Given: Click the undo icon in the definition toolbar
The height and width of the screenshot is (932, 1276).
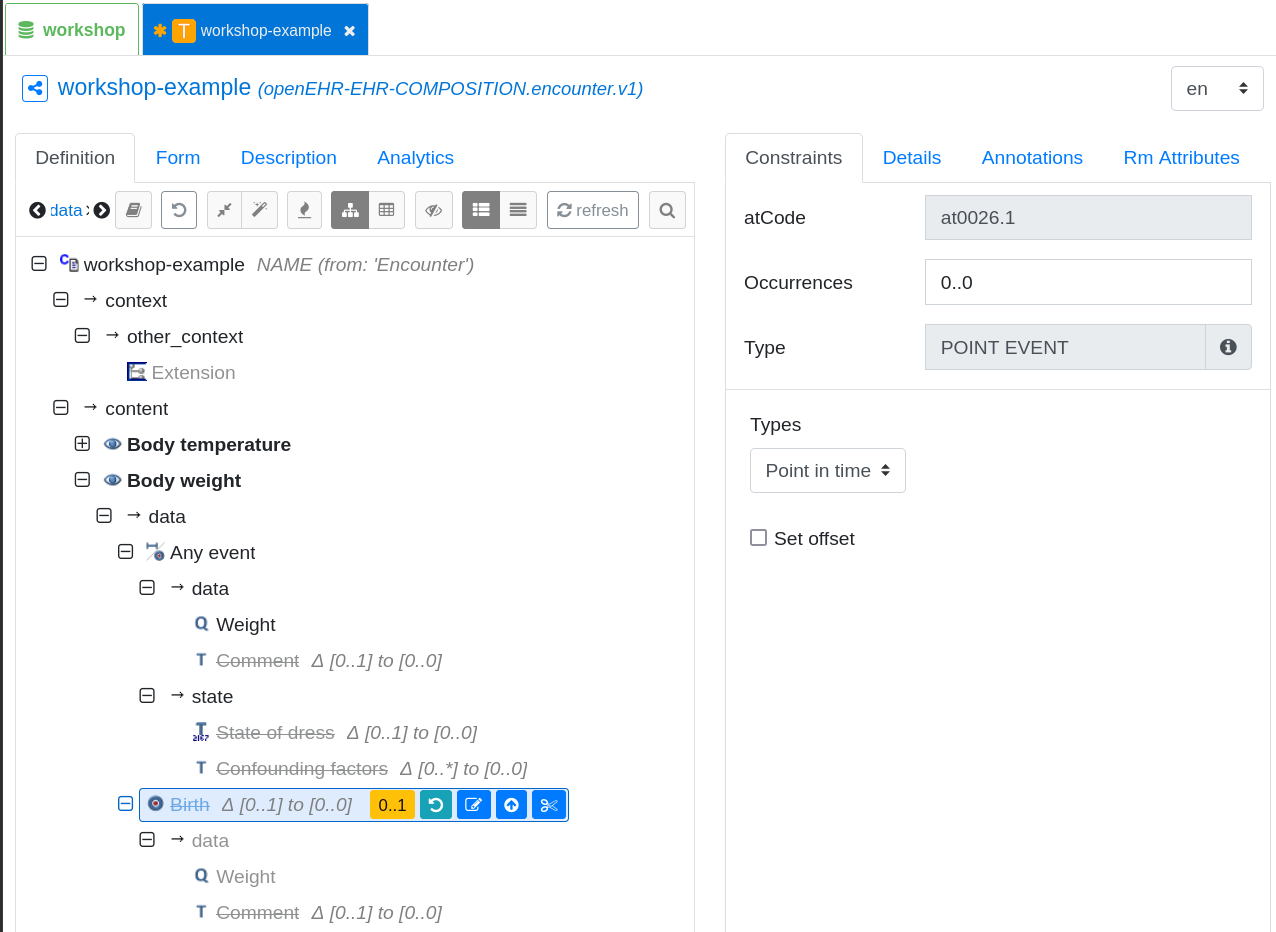Looking at the screenshot, I should [178, 210].
